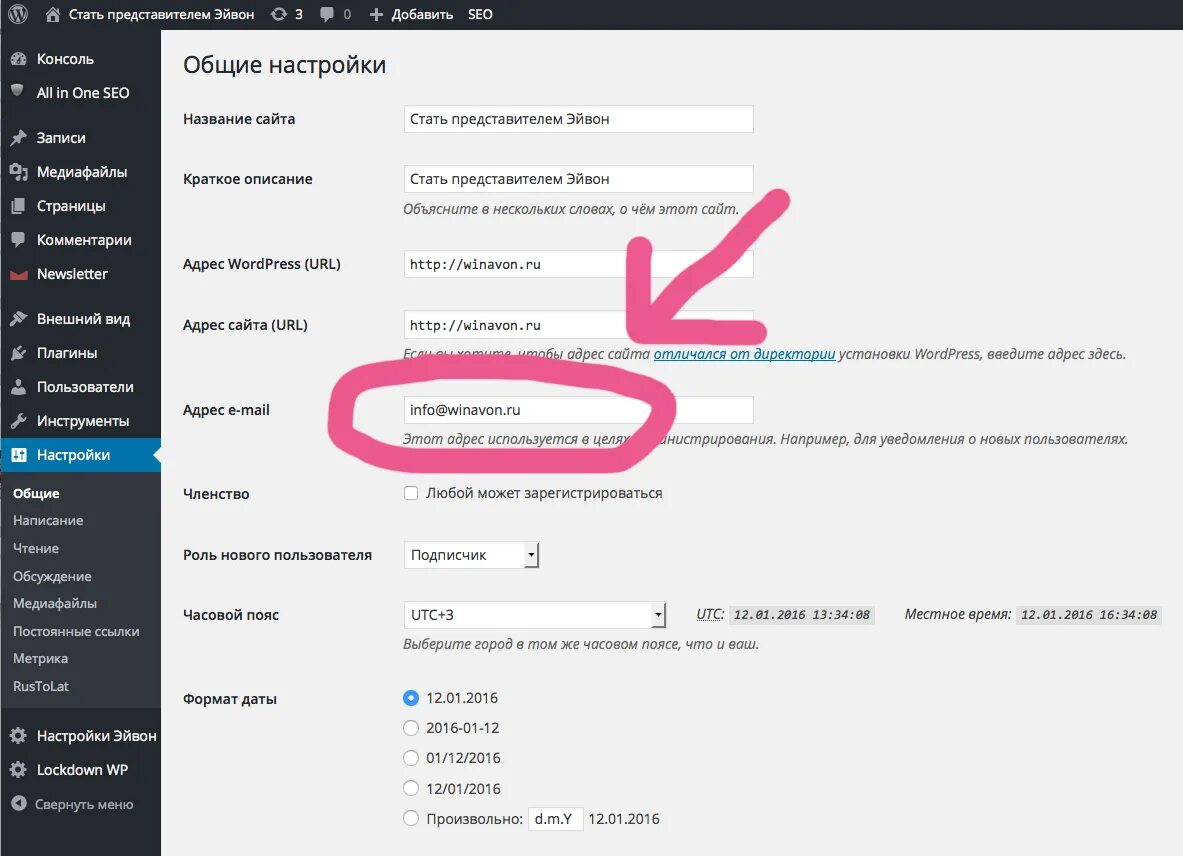
Task: Open Пользователи menu item
Action: pos(85,387)
